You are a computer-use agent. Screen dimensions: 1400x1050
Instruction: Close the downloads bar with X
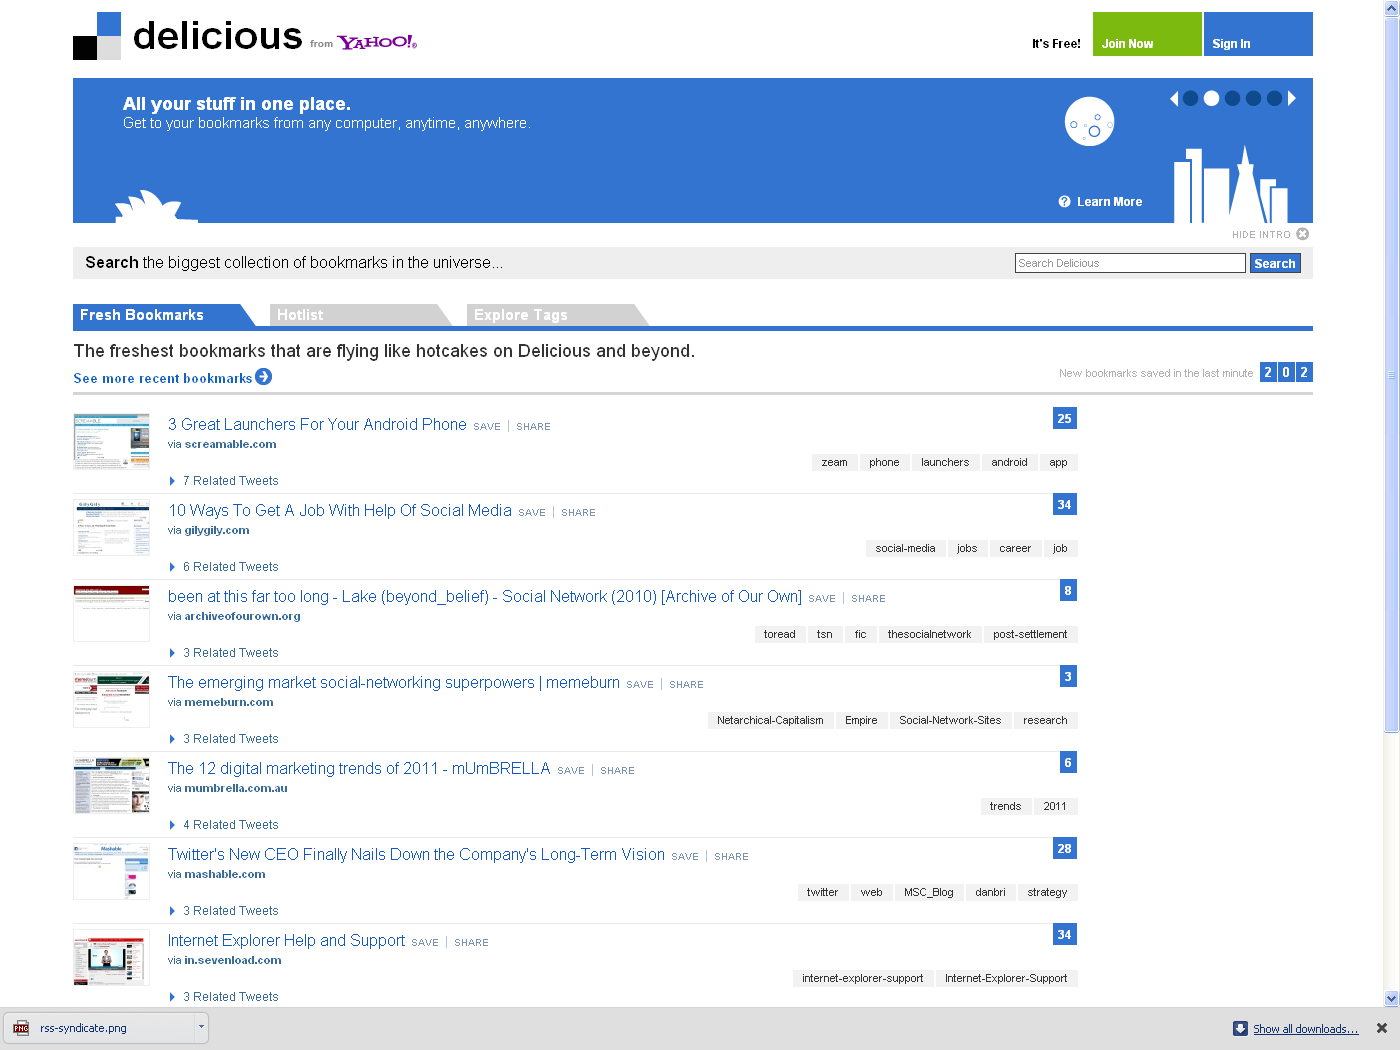[1382, 1028]
